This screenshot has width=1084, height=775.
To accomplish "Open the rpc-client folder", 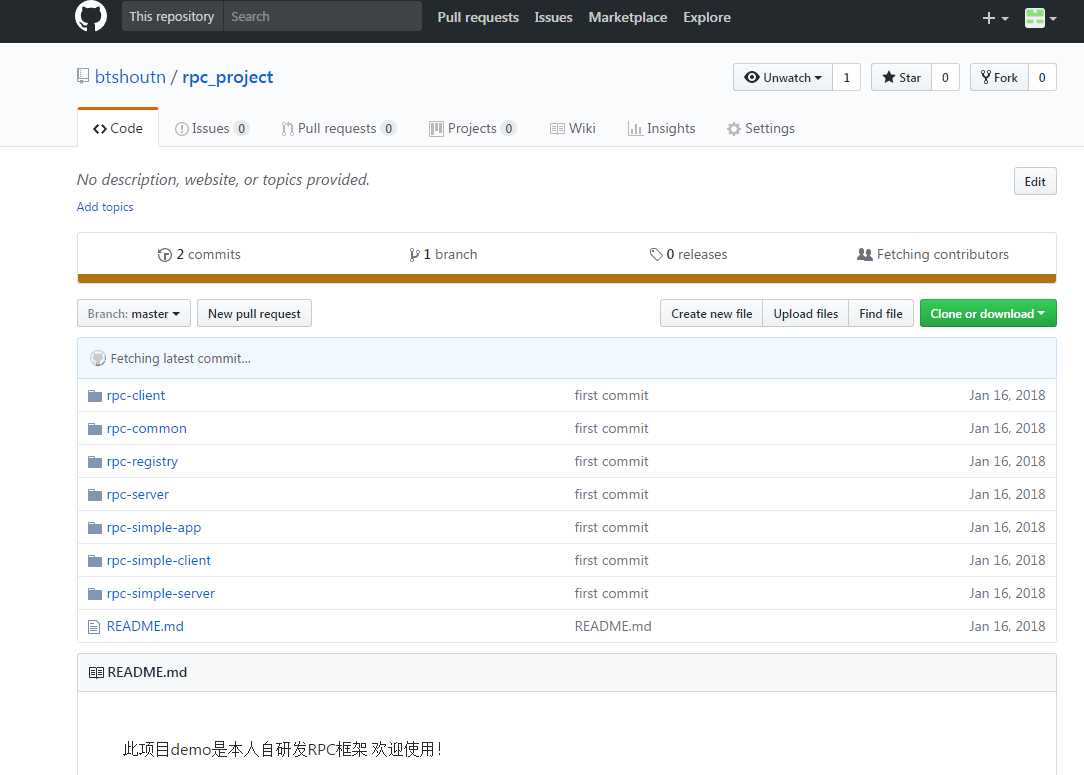I will (135, 395).
